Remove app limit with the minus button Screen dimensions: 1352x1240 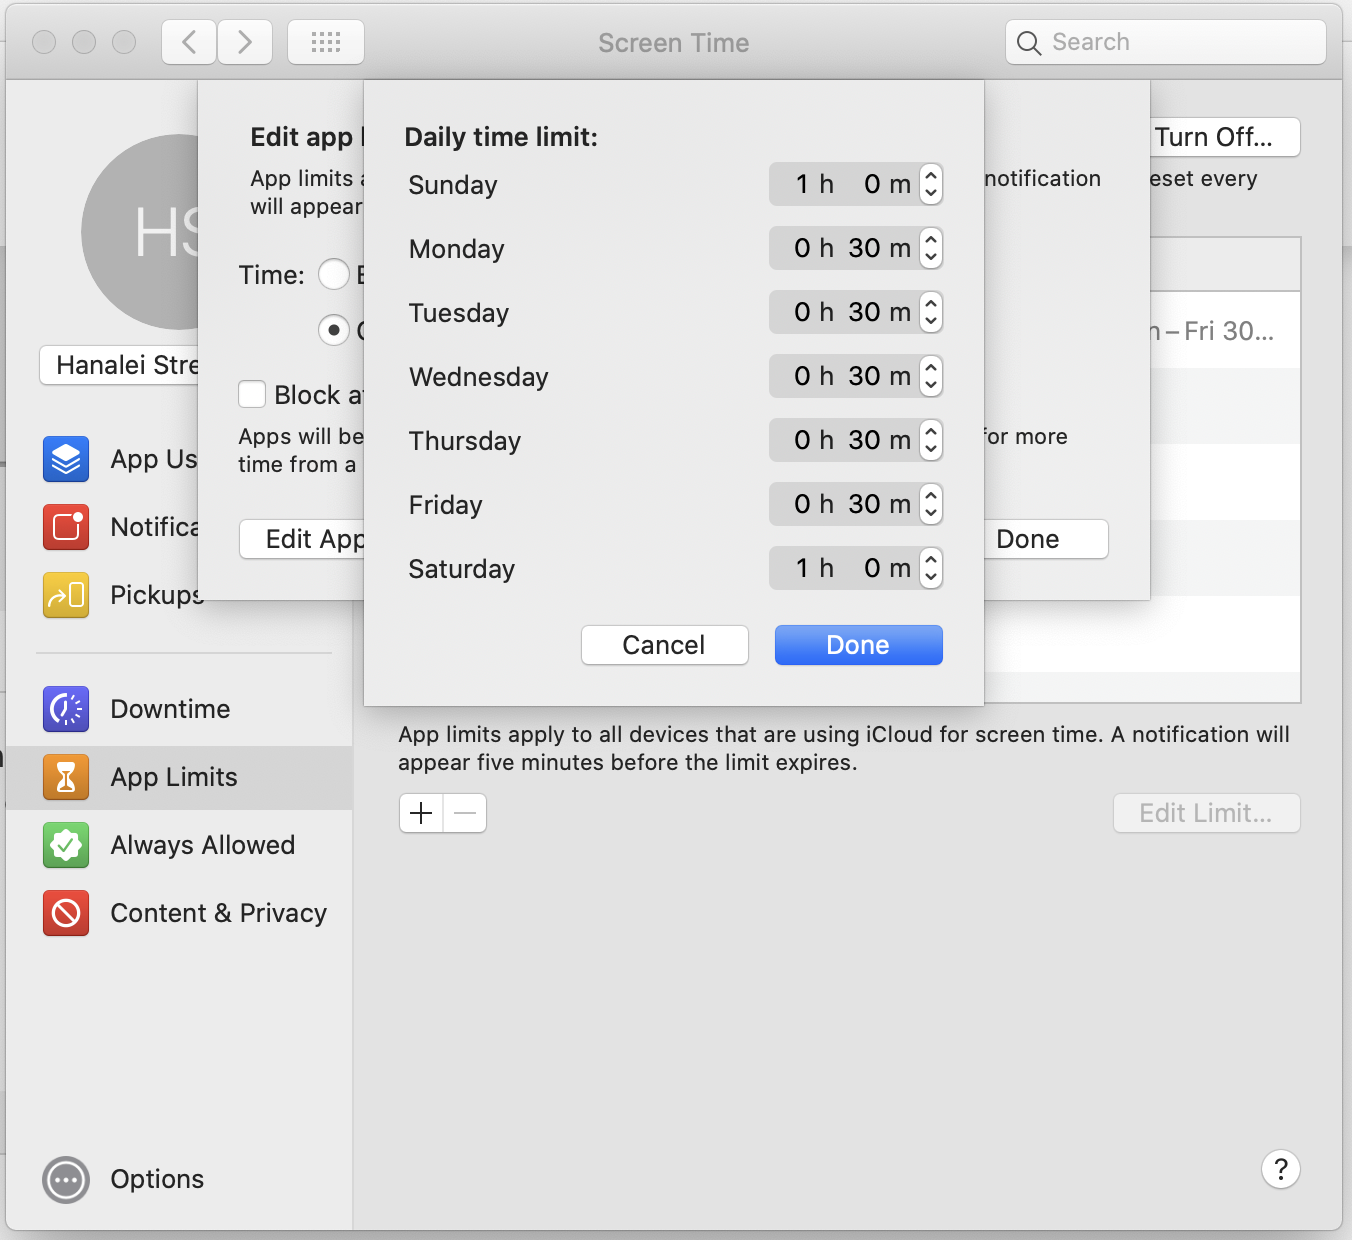coord(465,813)
